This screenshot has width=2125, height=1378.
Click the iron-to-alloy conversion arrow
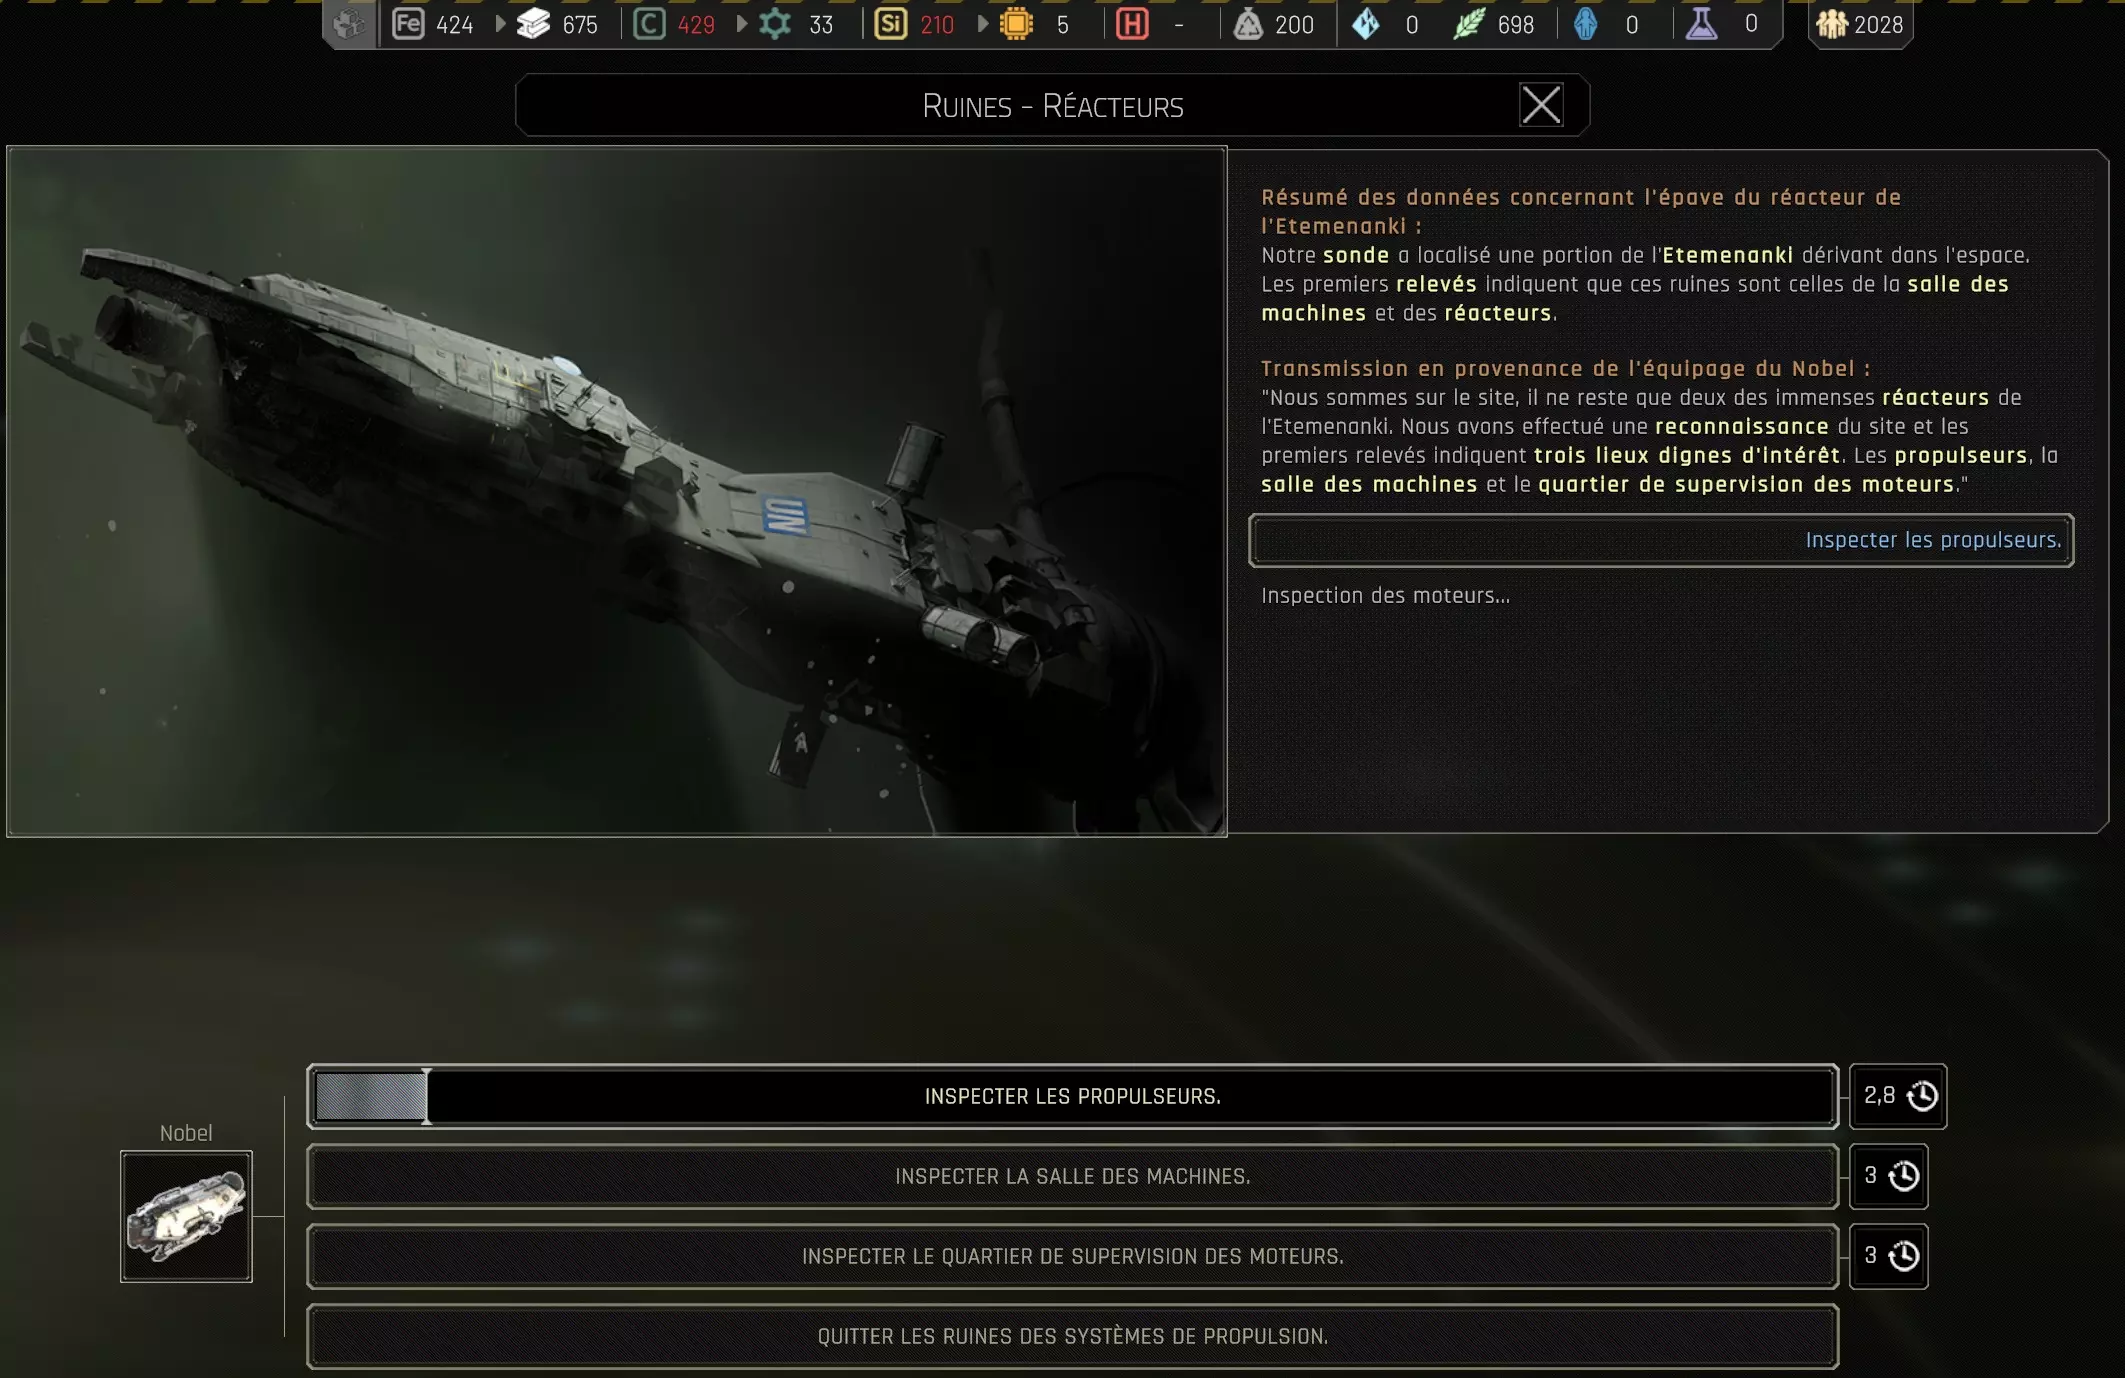500,24
